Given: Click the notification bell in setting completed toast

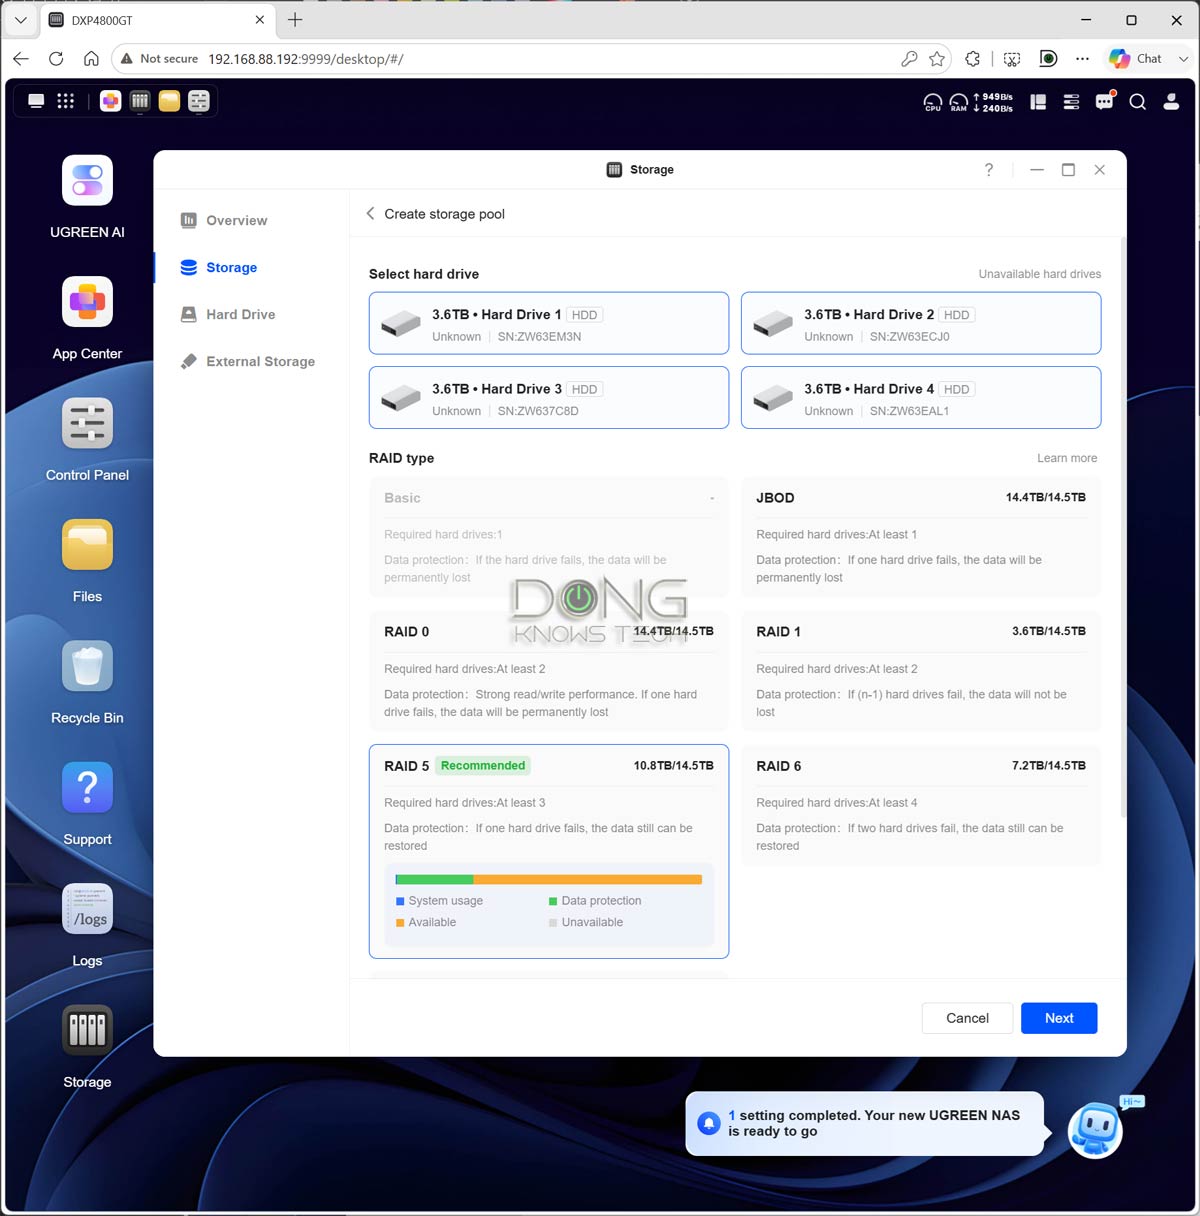Looking at the screenshot, I should click(x=709, y=1123).
